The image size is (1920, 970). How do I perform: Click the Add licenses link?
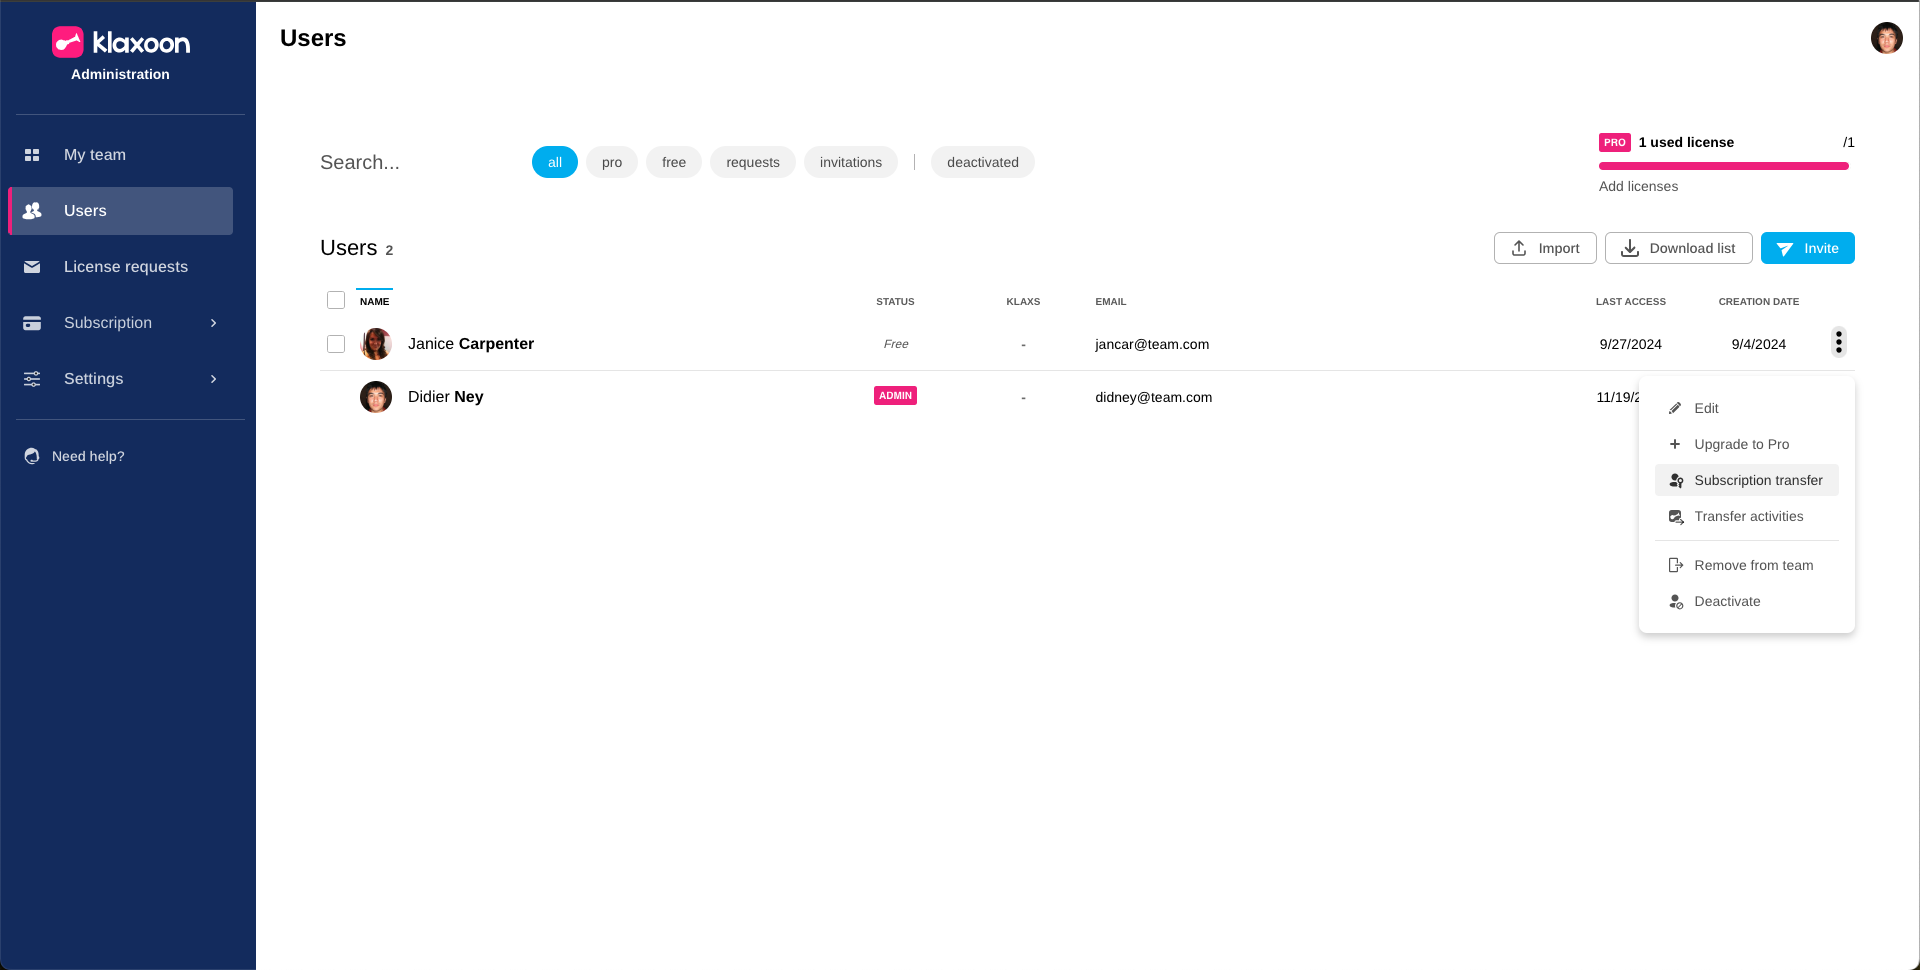(x=1638, y=186)
